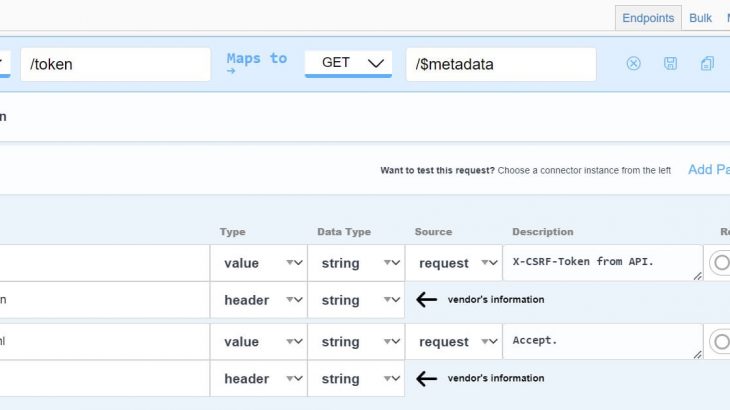This screenshot has height=410, width=730.
Task: Click parameter name field in Accept row
Action: coord(105,342)
